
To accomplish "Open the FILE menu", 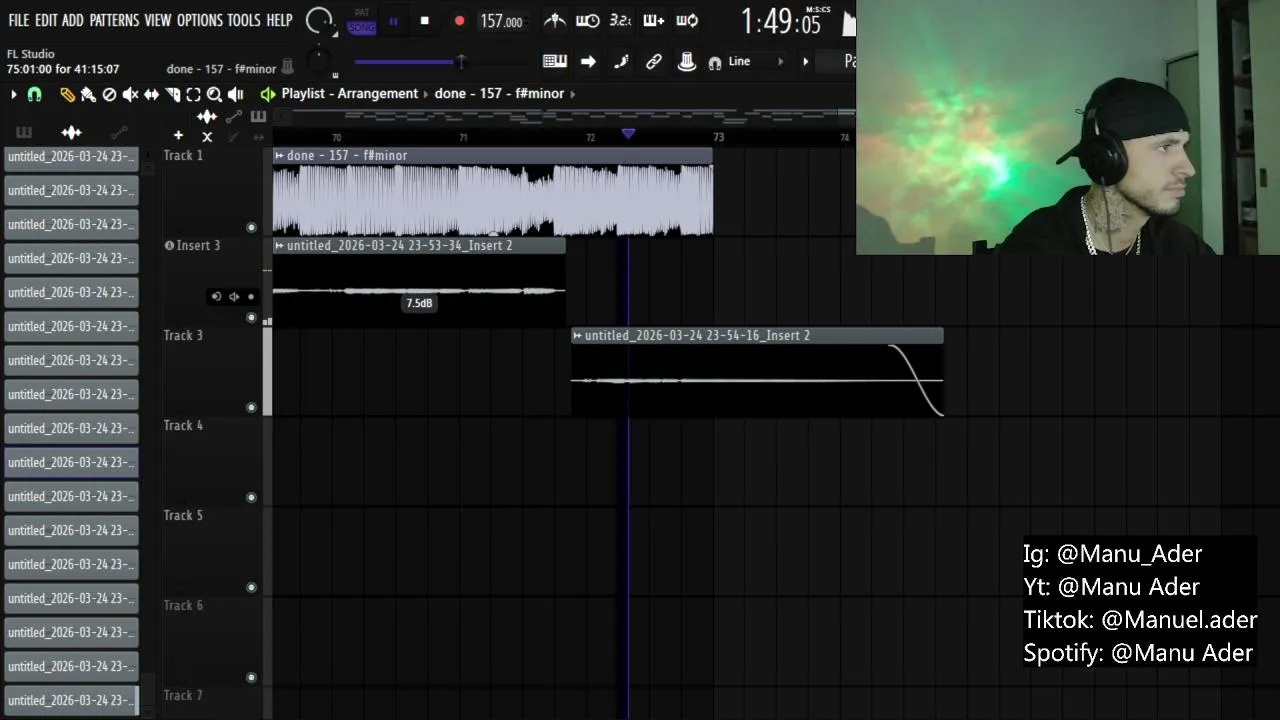I will (x=18, y=20).
